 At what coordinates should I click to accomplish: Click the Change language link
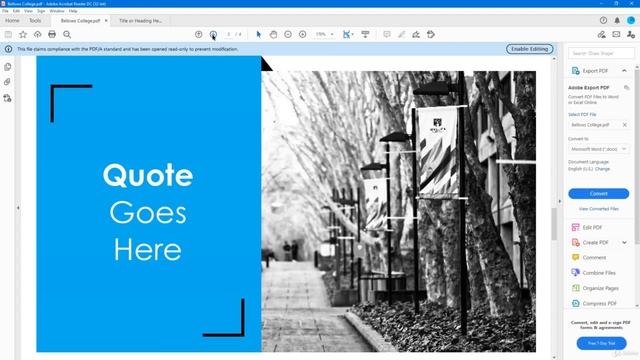point(602,169)
